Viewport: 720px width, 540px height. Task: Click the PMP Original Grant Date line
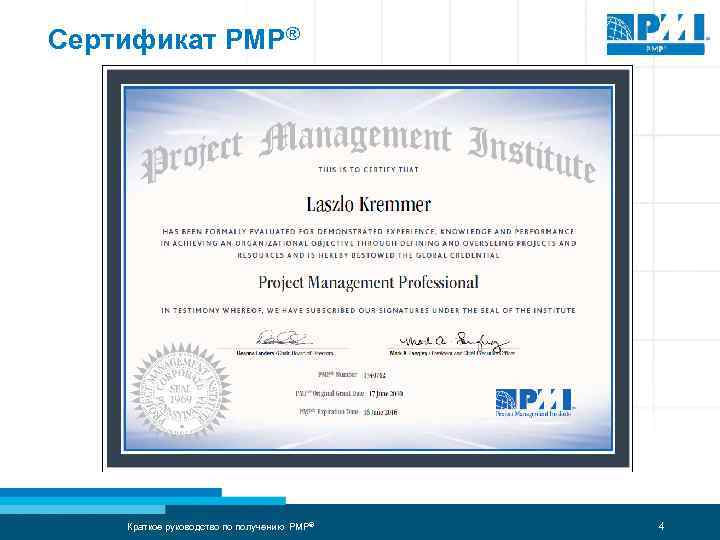[349, 394]
